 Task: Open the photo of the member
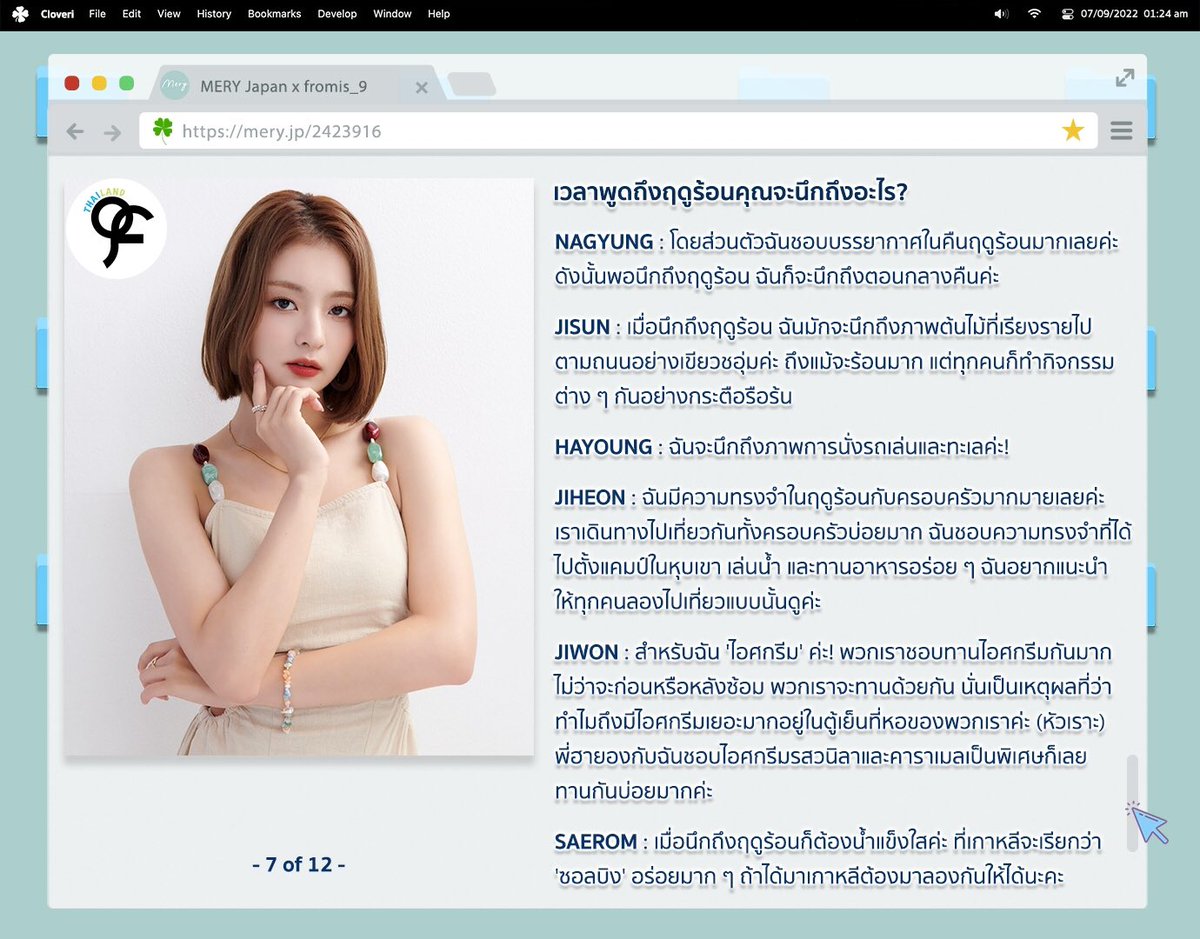[299, 467]
